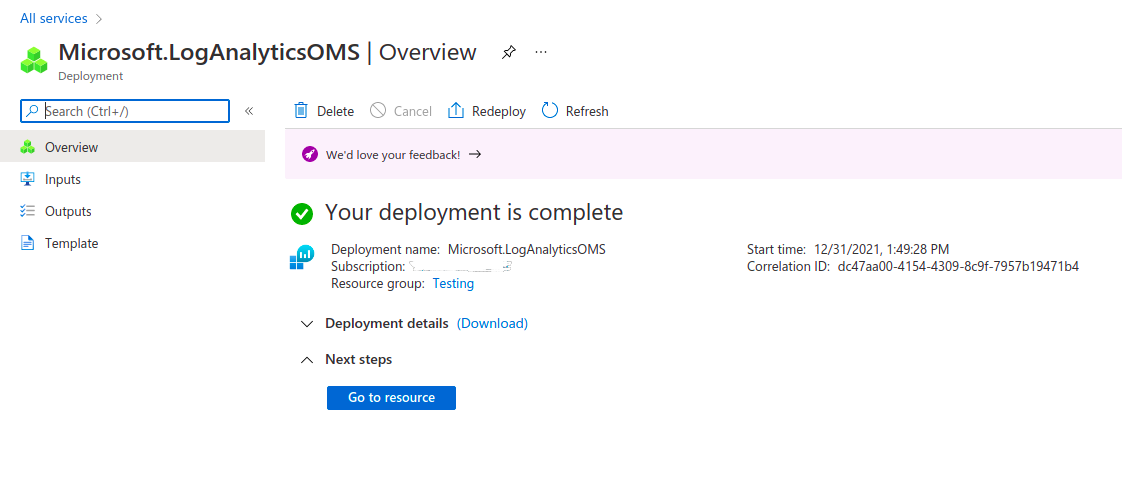1122x493 pixels.
Task: Open the We'd love your feedback link
Action: (x=393, y=154)
